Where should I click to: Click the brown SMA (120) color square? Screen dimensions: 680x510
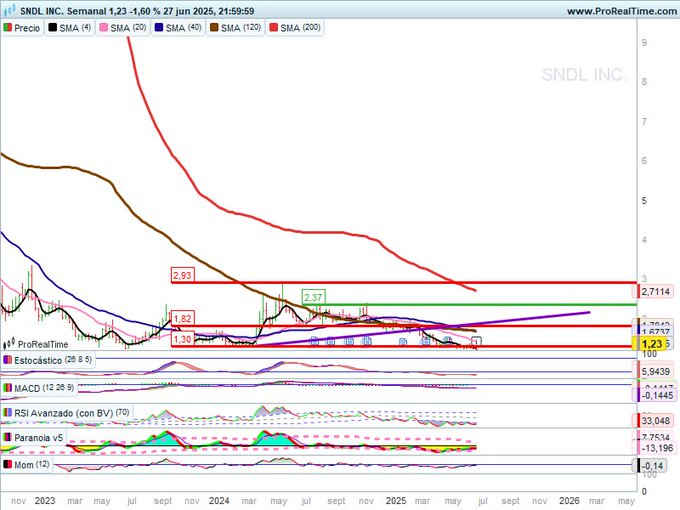[x=214, y=28]
